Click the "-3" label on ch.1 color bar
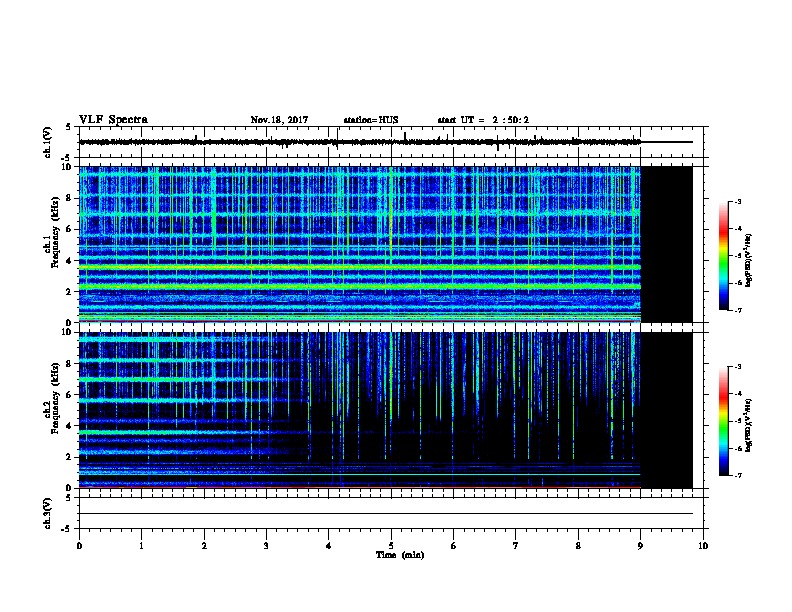Image resolution: width=792 pixels, height=612 pixels. click(x=738, y=201)
